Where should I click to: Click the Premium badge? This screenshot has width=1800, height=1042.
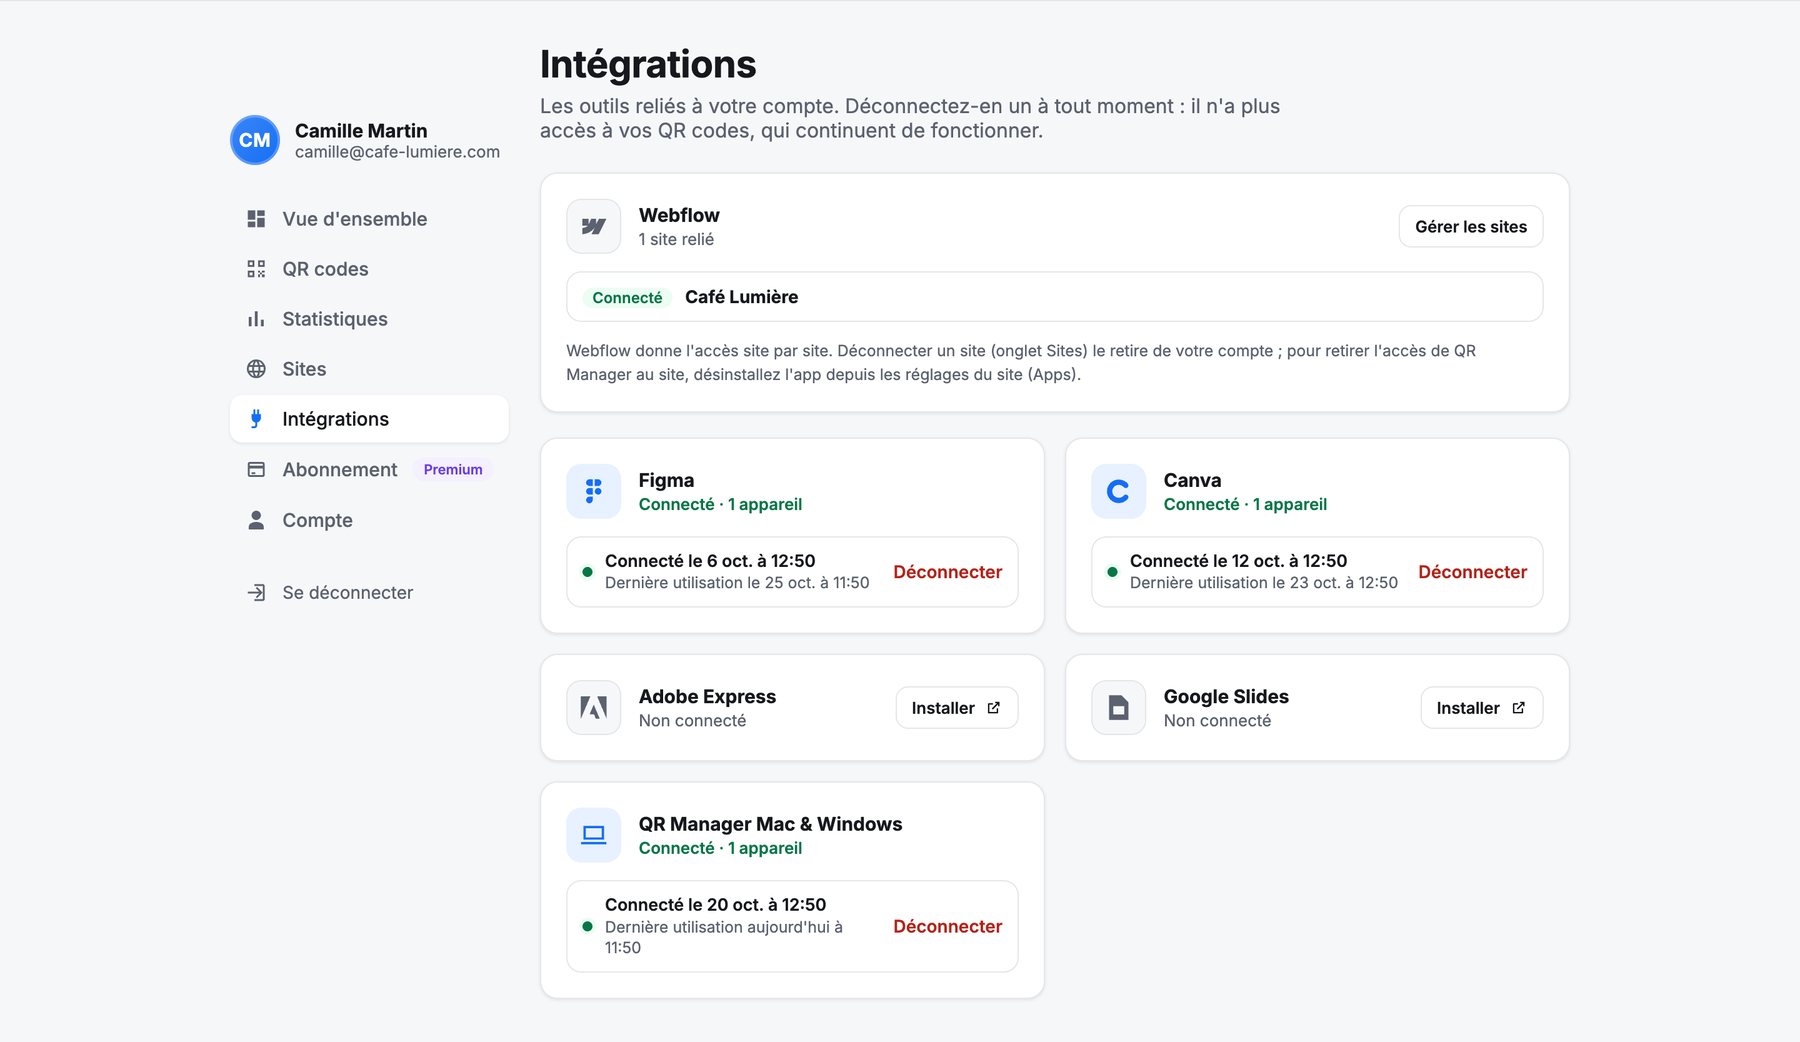point(453,470)
